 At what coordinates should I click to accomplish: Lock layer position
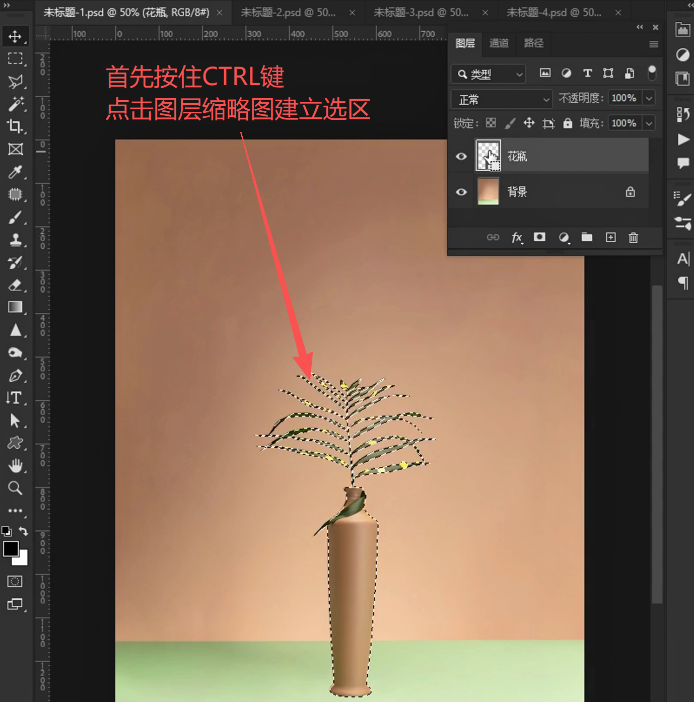(x=529, y=123)
